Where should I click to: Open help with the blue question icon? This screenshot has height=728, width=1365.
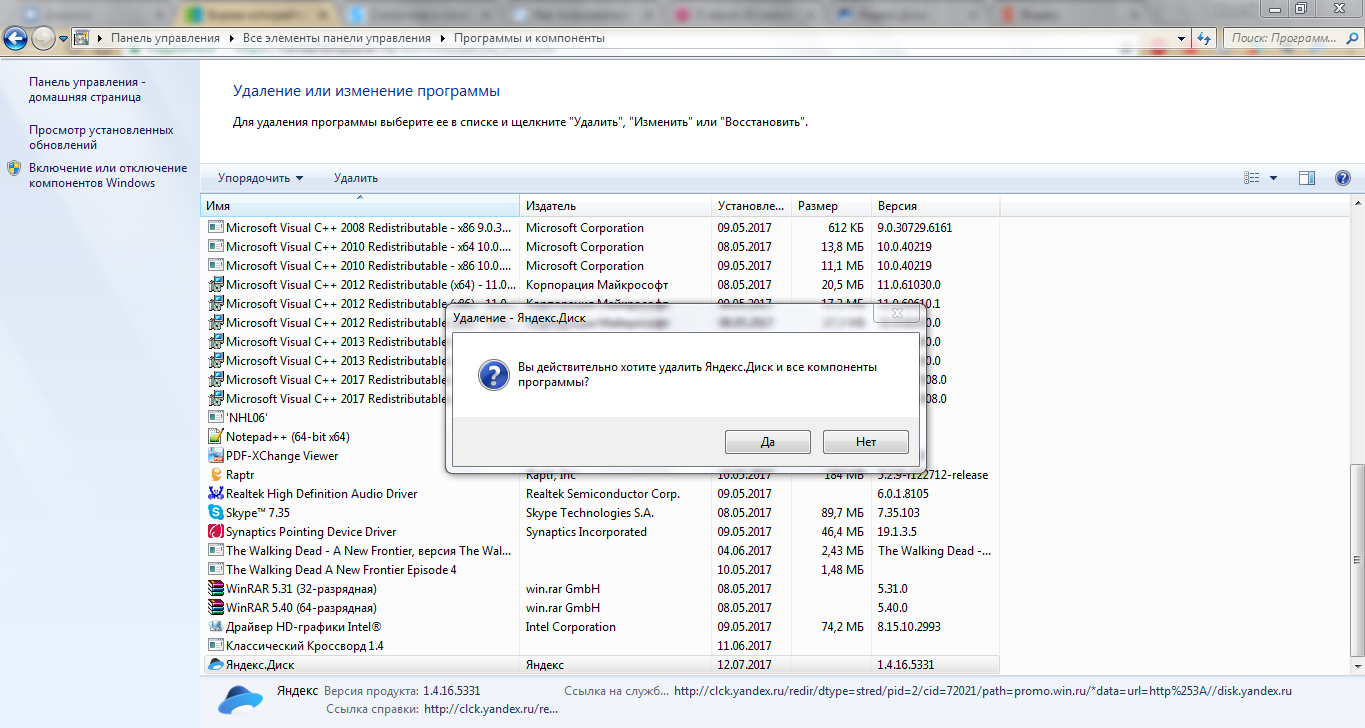1343,178
